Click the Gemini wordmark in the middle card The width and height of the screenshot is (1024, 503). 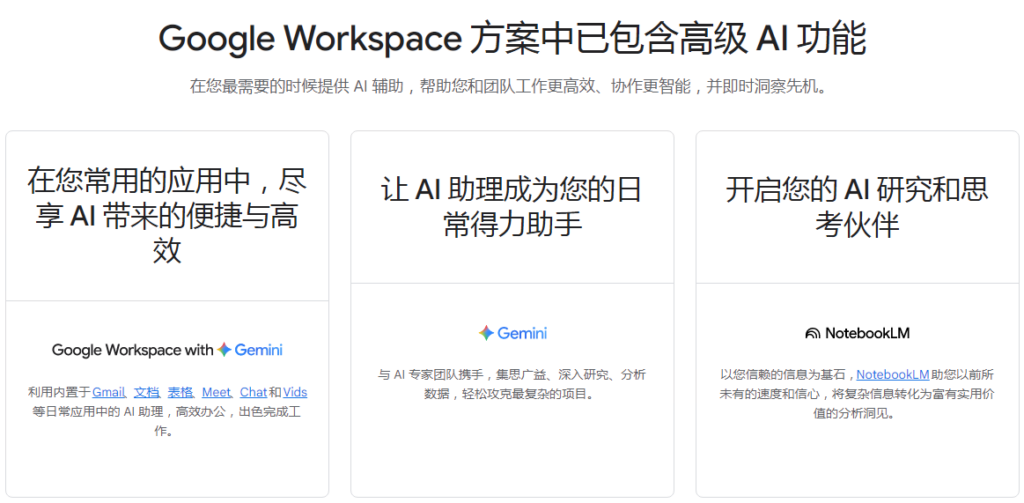pyautogui.click(x=522, y=333)
